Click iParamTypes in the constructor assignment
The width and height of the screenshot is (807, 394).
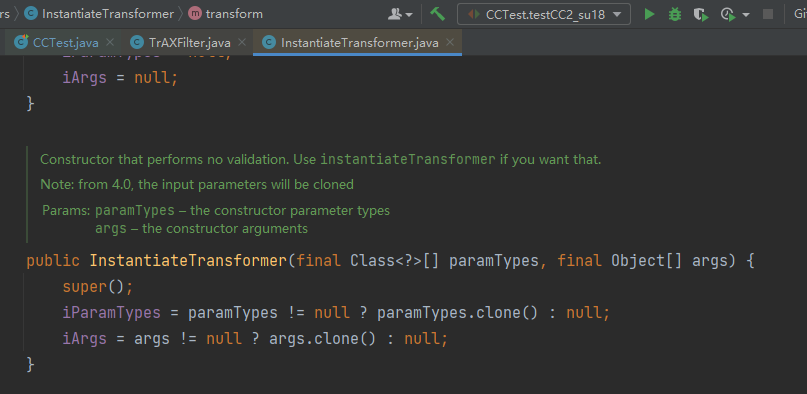(112, 312)
